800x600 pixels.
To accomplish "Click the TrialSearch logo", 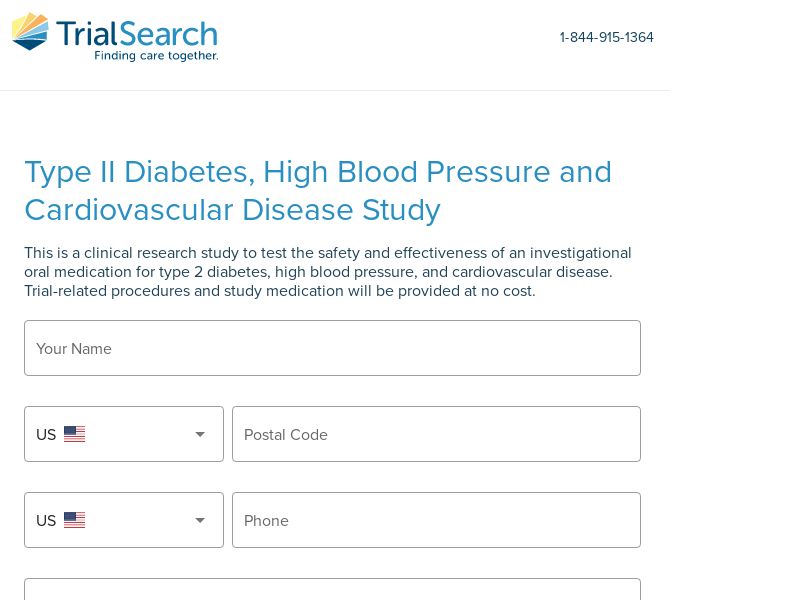I will pos(114,37).
